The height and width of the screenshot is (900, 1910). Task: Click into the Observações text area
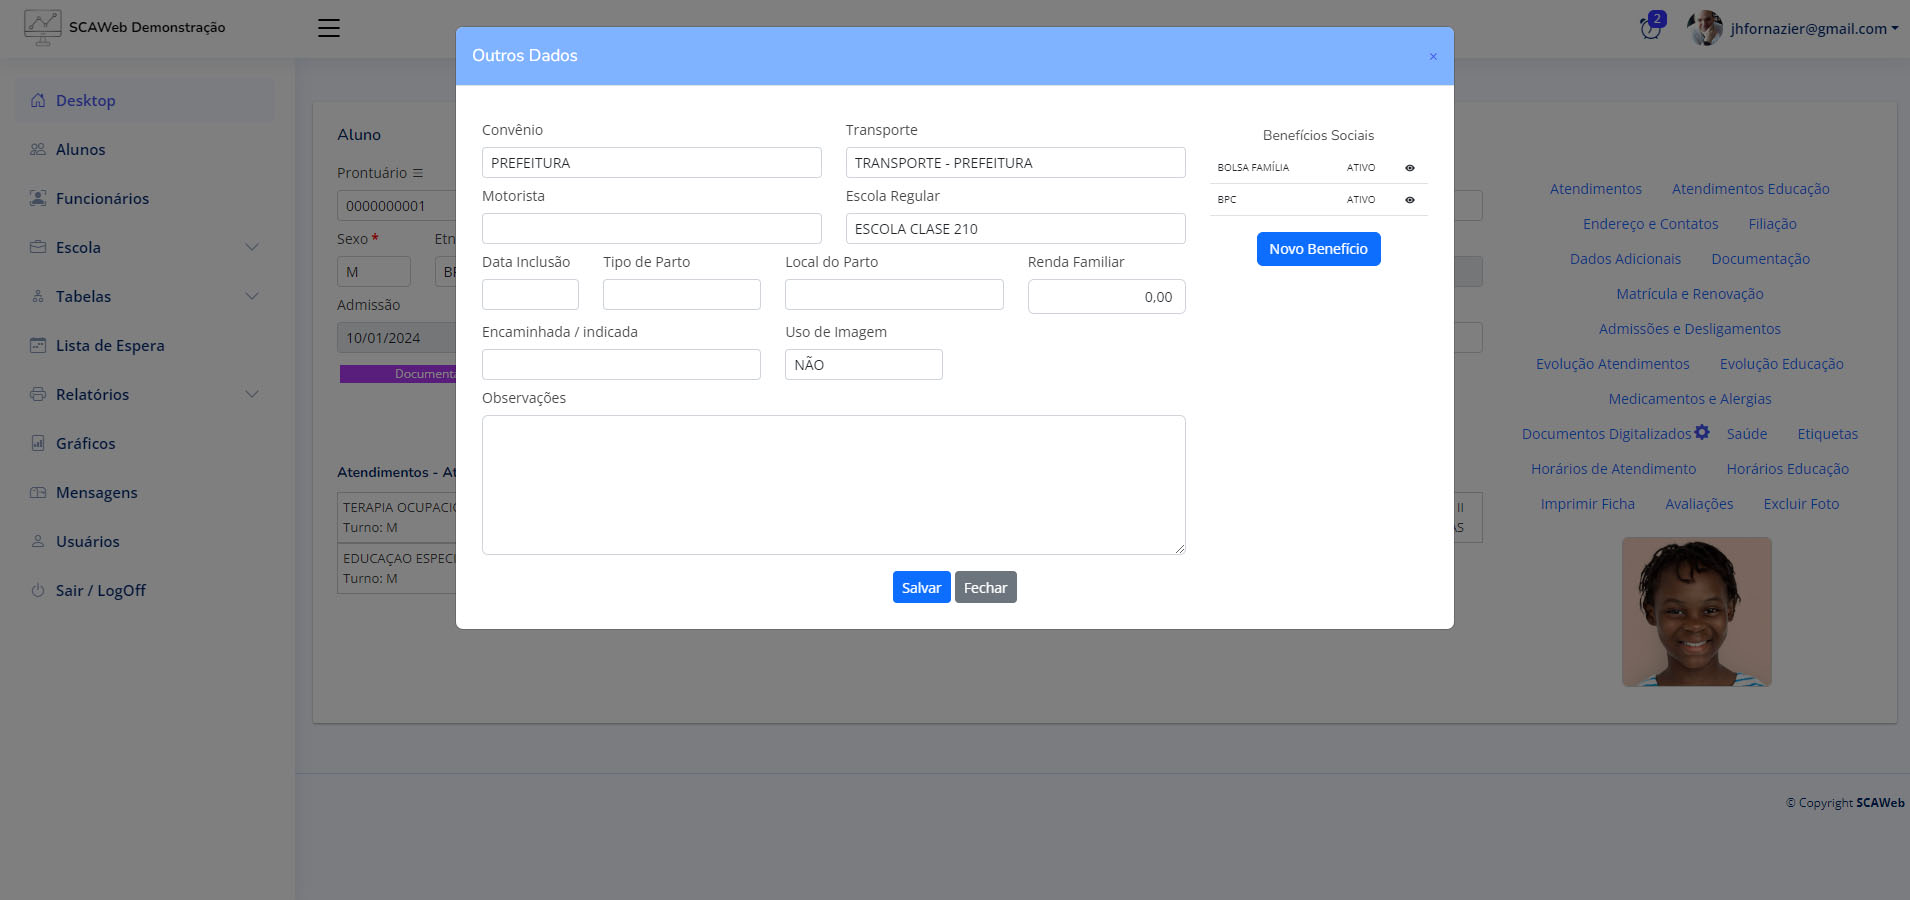click(833, 485)
